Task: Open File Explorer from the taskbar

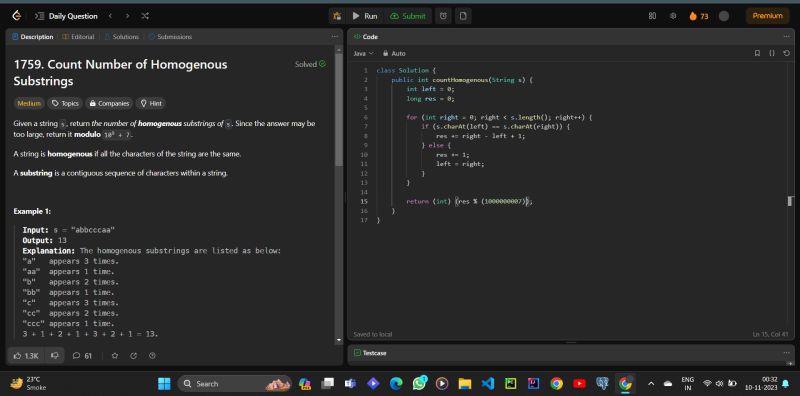Action: coord(464,383)
